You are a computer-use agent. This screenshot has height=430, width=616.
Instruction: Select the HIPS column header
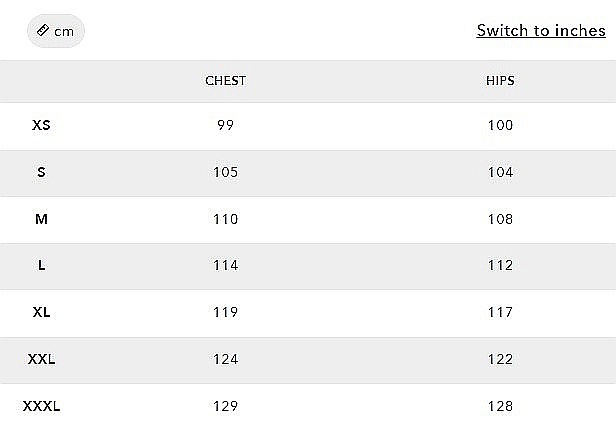500,80
